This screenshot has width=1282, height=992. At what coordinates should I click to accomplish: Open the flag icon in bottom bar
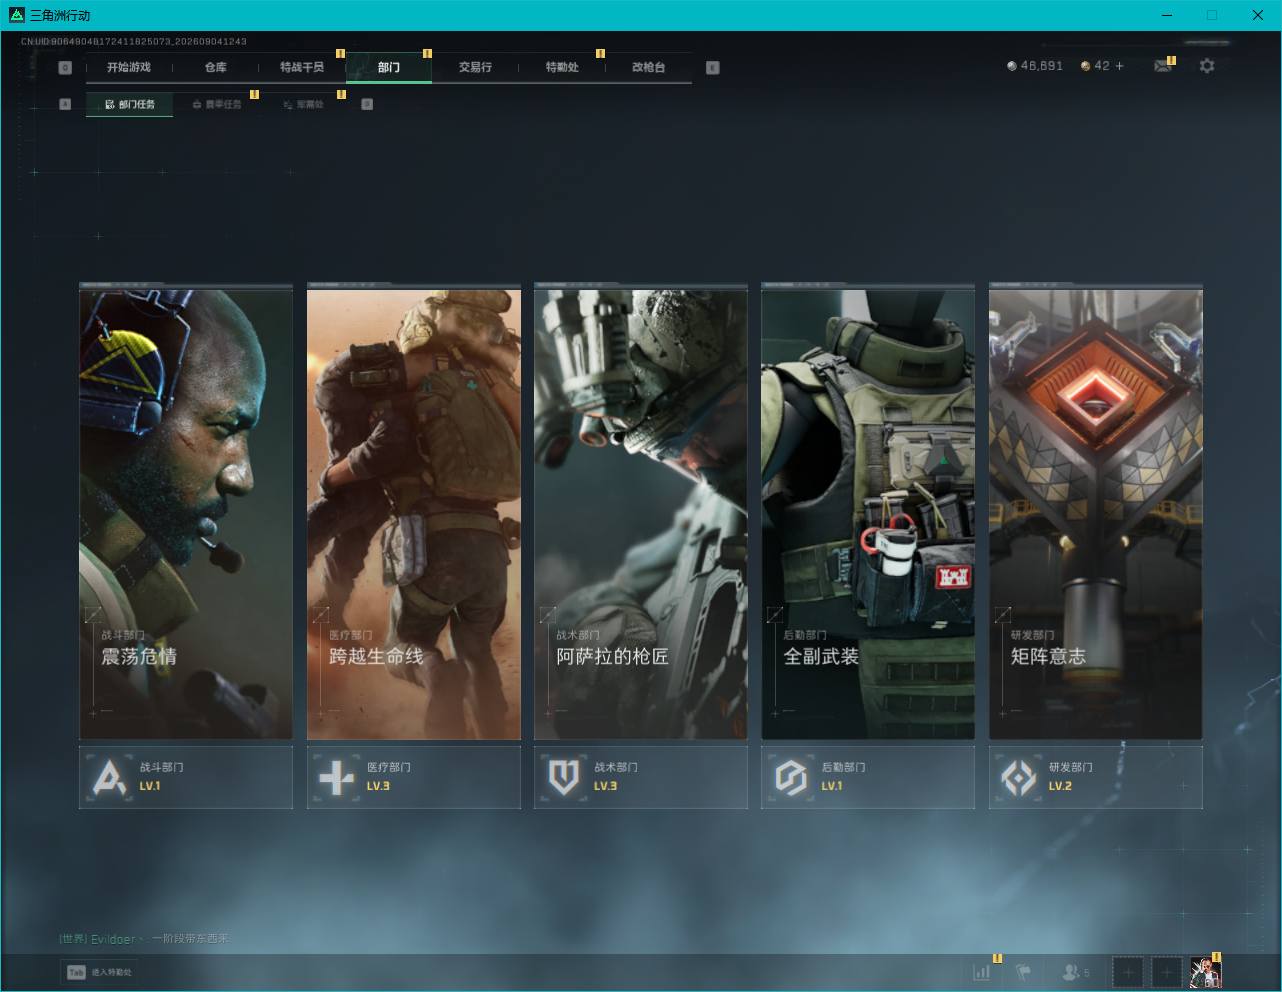(1023, 971)
